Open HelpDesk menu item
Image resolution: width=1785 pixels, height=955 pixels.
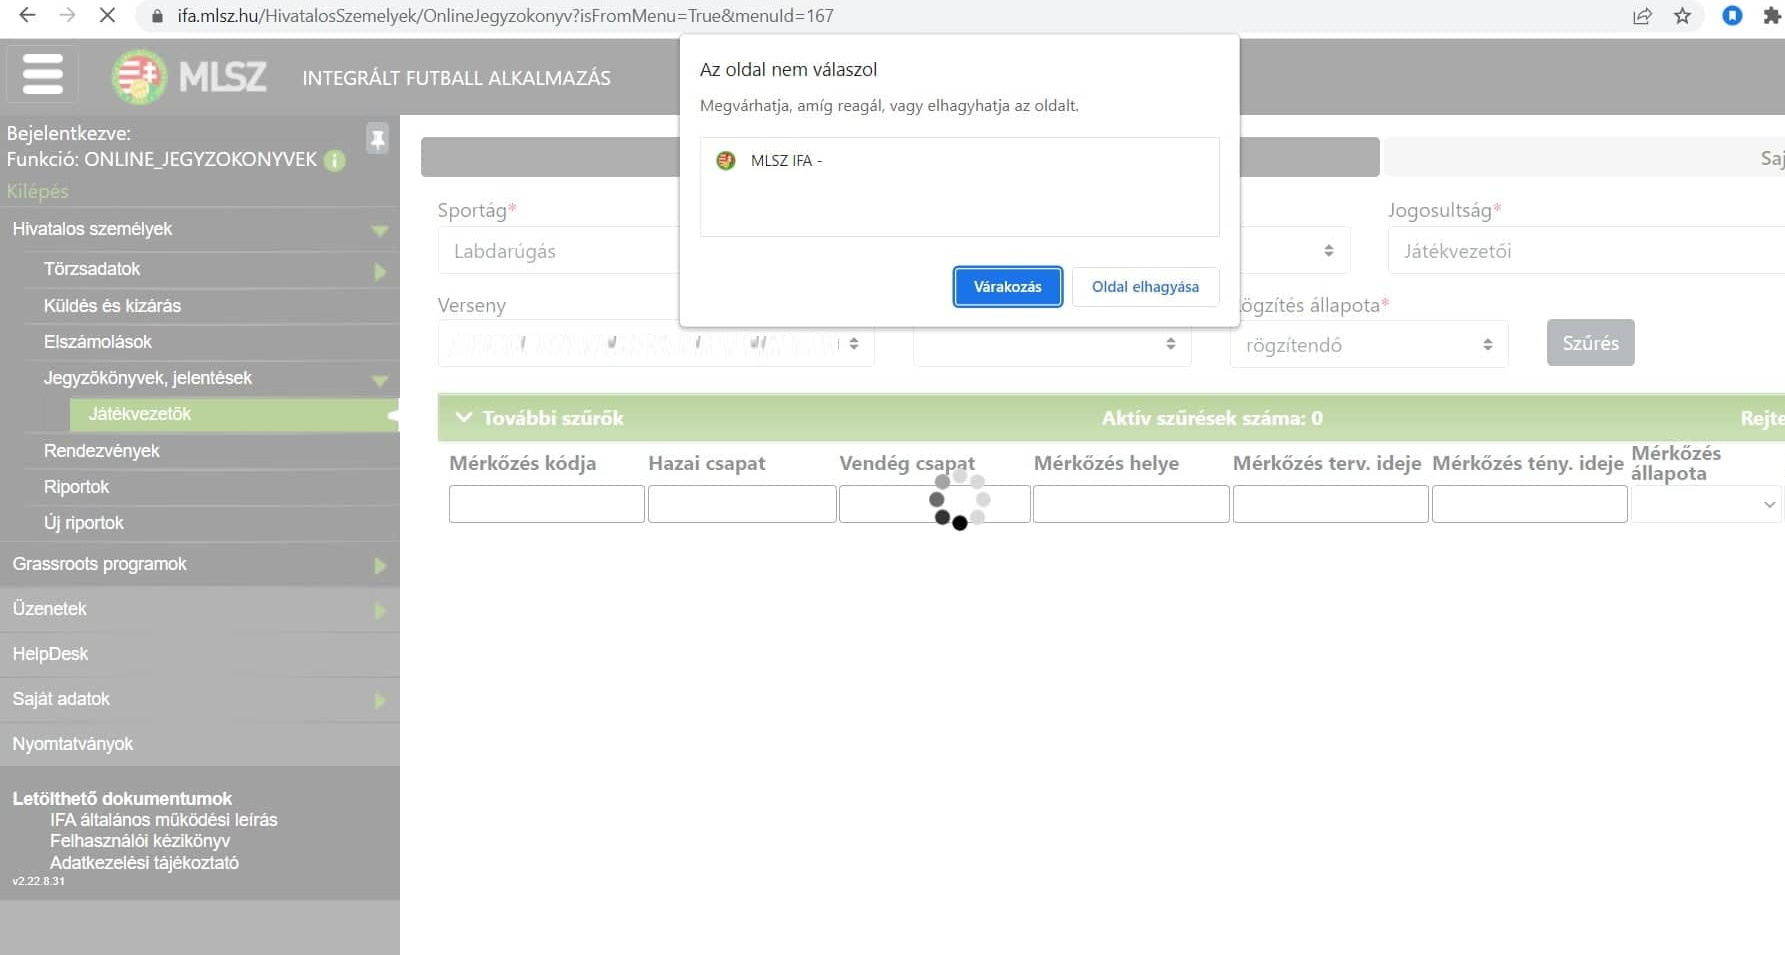coord(200,654)
